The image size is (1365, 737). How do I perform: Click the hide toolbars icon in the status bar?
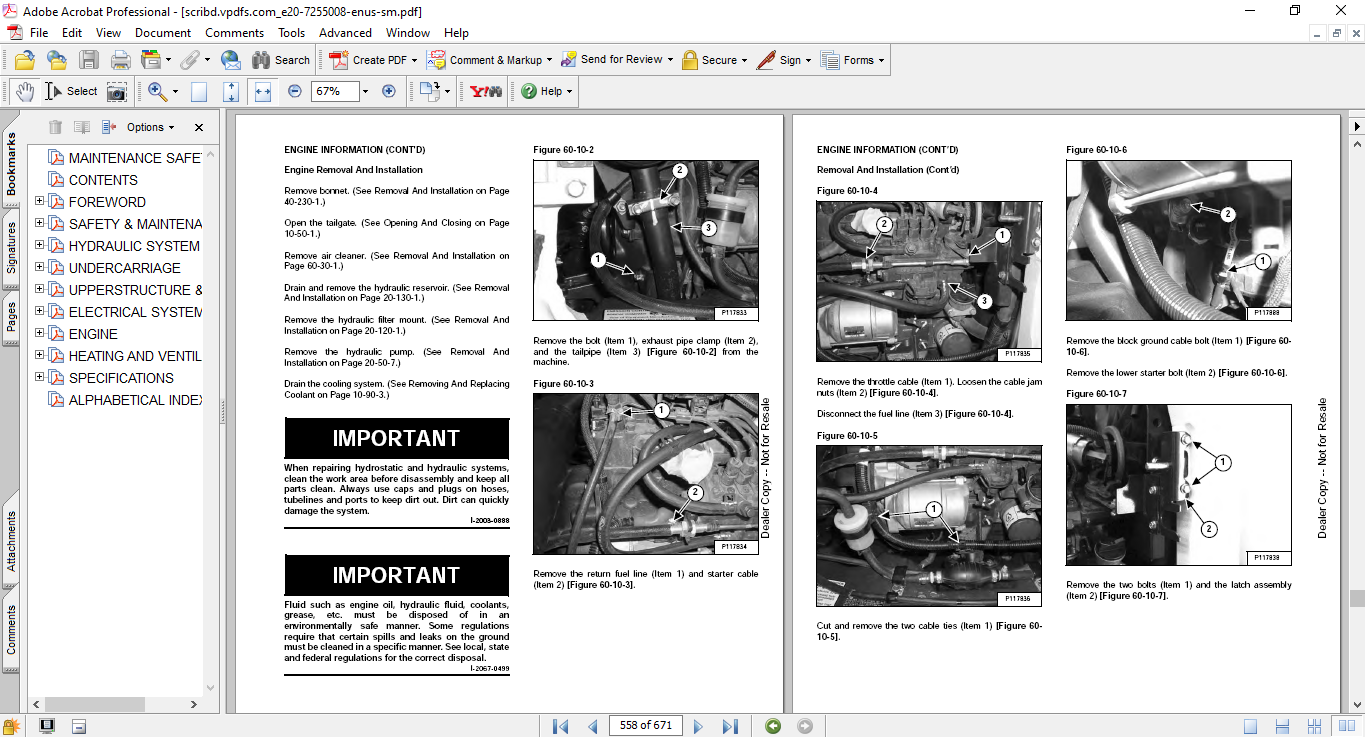pyautogui.click(x=79, y=726)
